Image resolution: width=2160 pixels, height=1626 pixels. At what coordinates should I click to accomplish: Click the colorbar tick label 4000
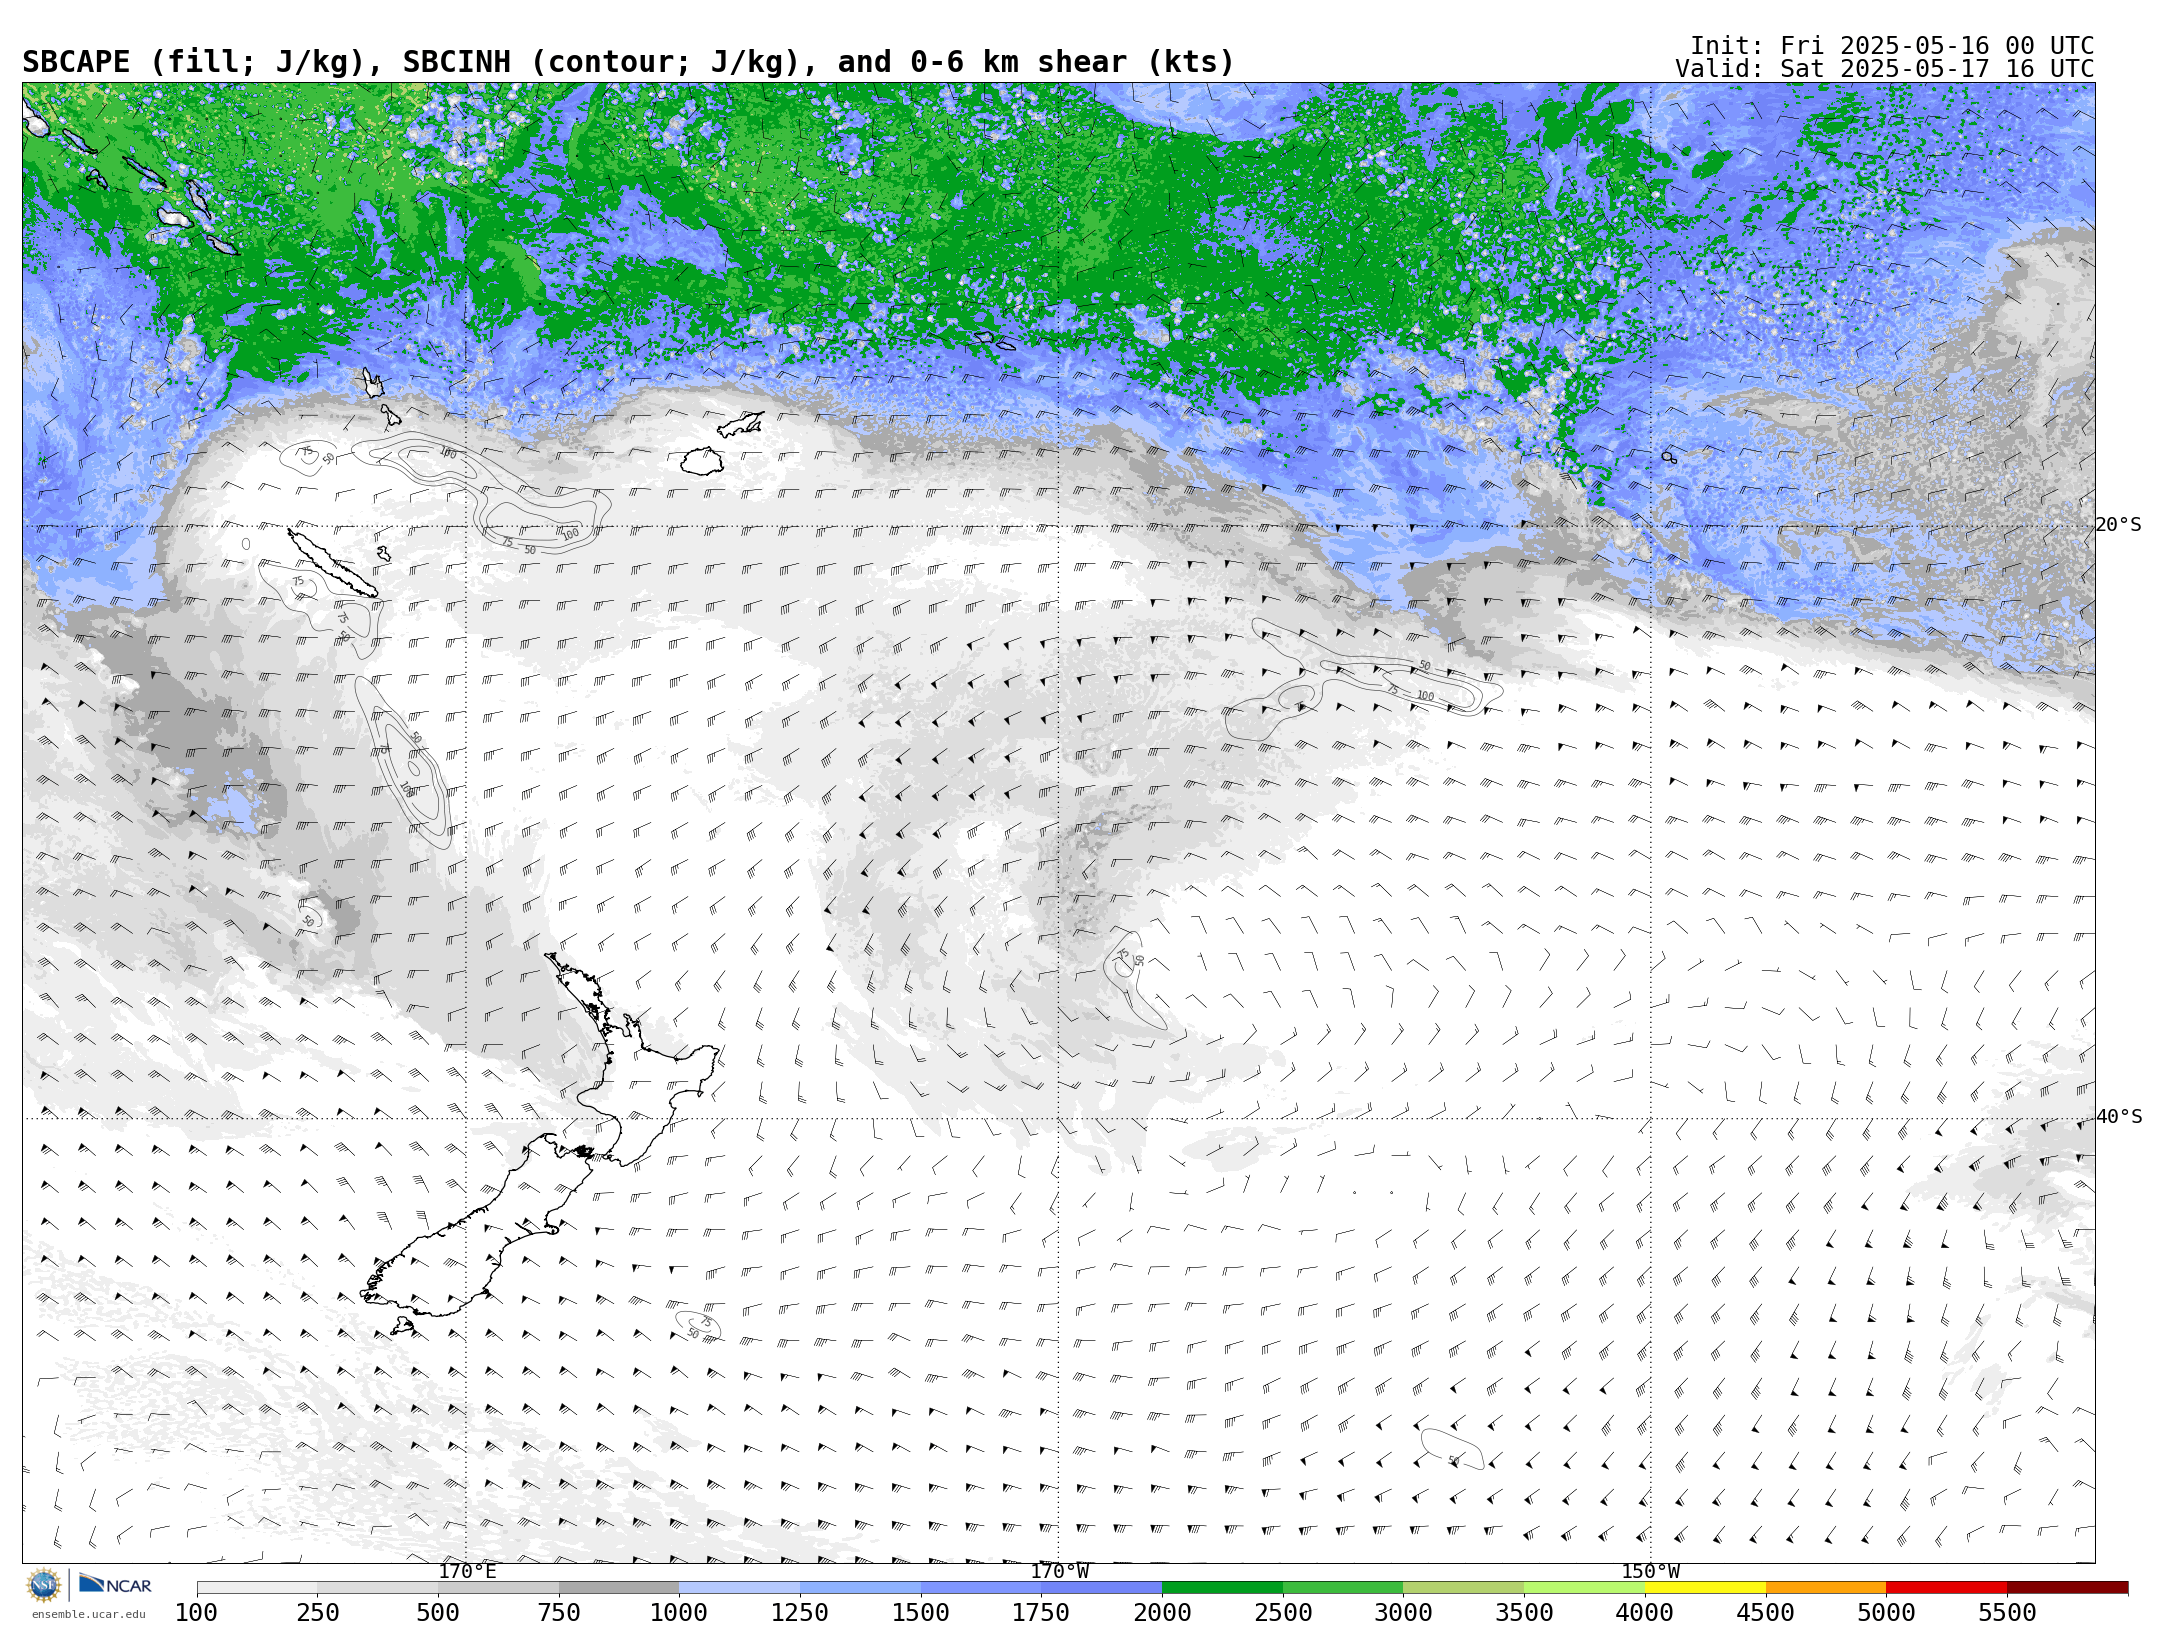(x=1645, y=1612)
